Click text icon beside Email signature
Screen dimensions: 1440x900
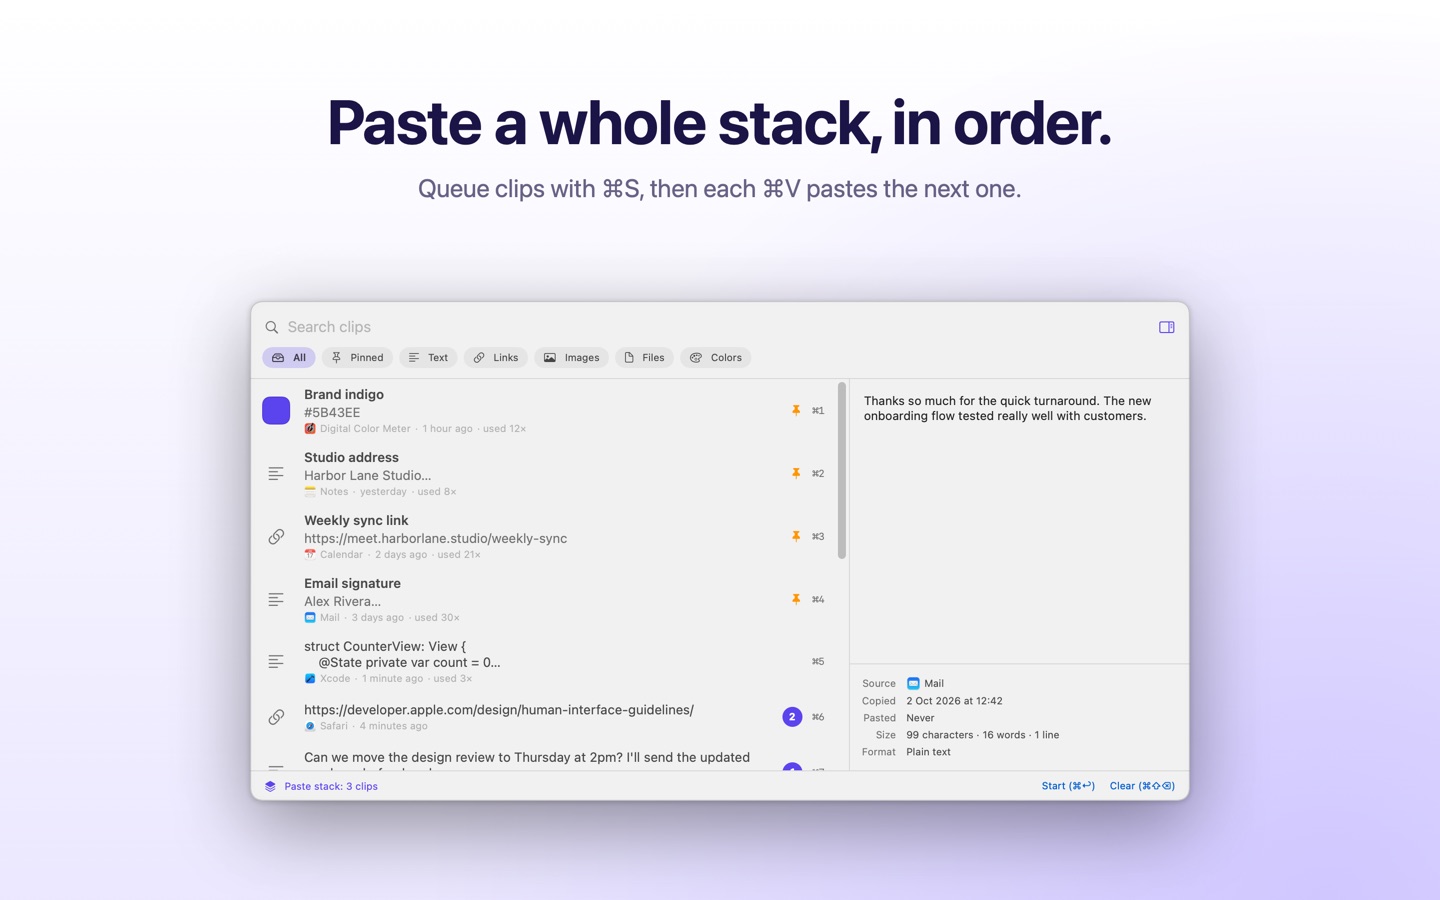276,600
